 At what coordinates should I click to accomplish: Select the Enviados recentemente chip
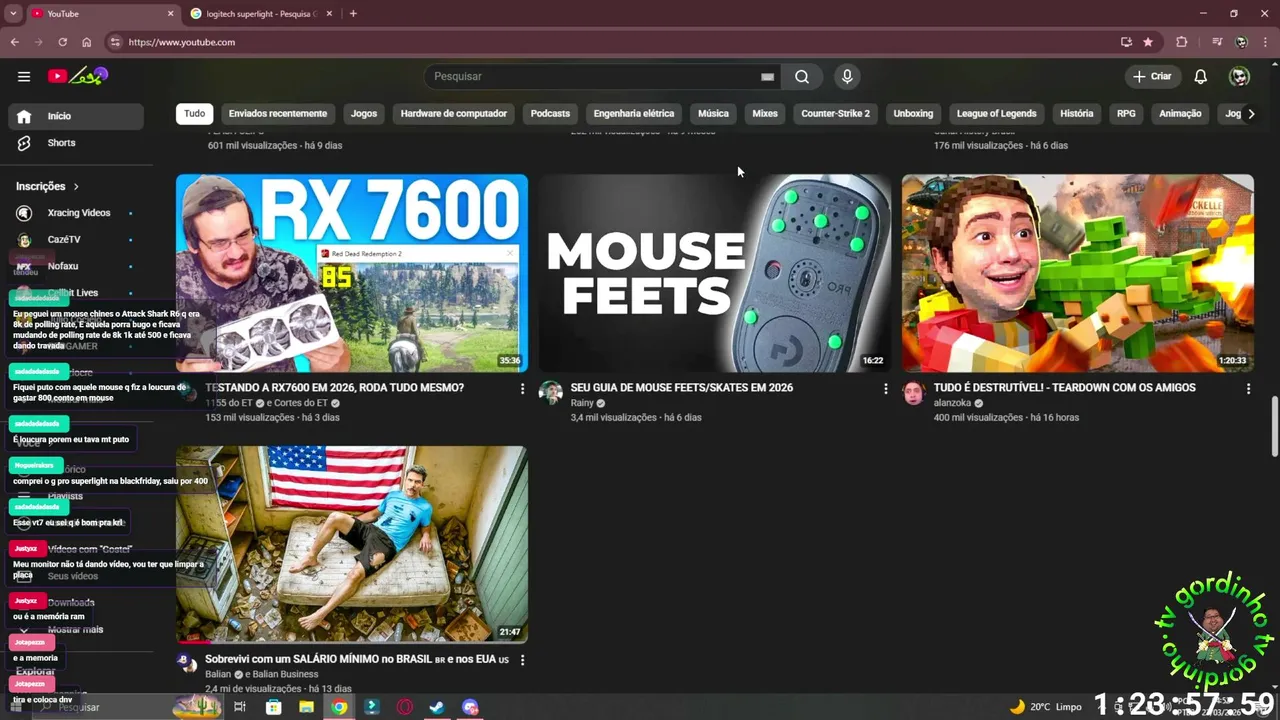[278, 114]
